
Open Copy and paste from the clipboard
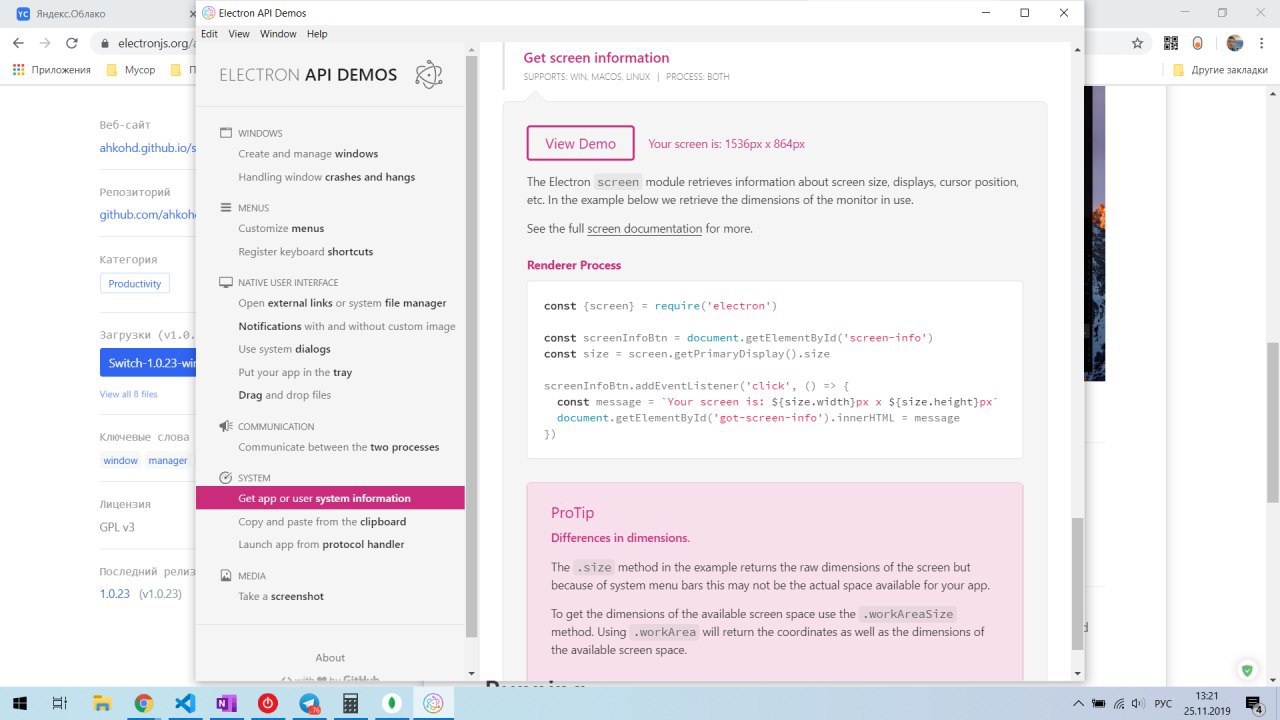[x=322, y=521]
